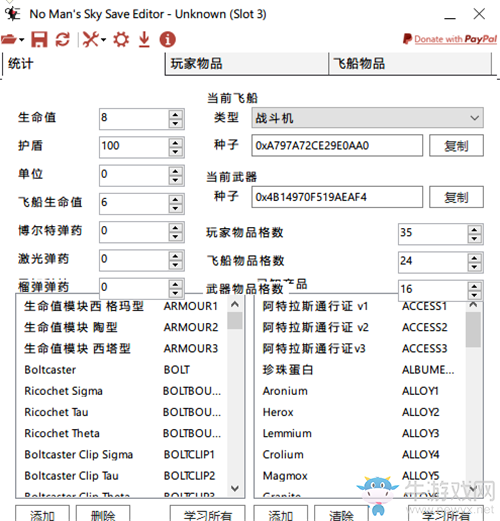Select the ACCESS3 pass row
Screen dimensions: 500x521
tap(360, 349)
